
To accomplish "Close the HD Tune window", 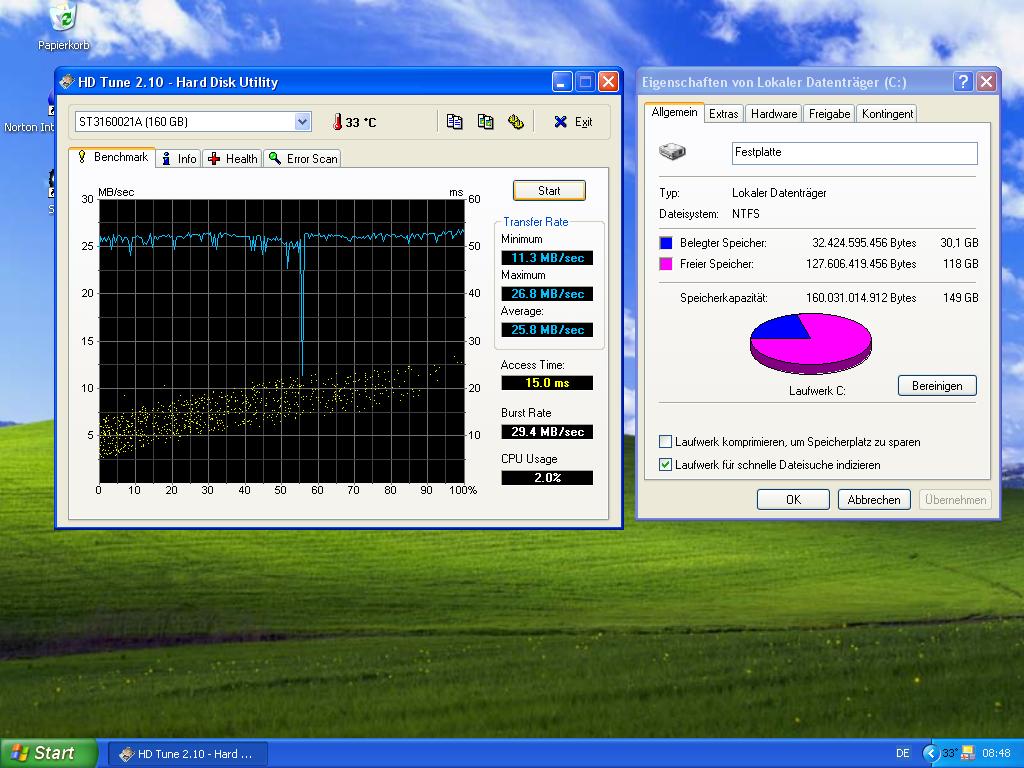I will click(x=608, y=82).
